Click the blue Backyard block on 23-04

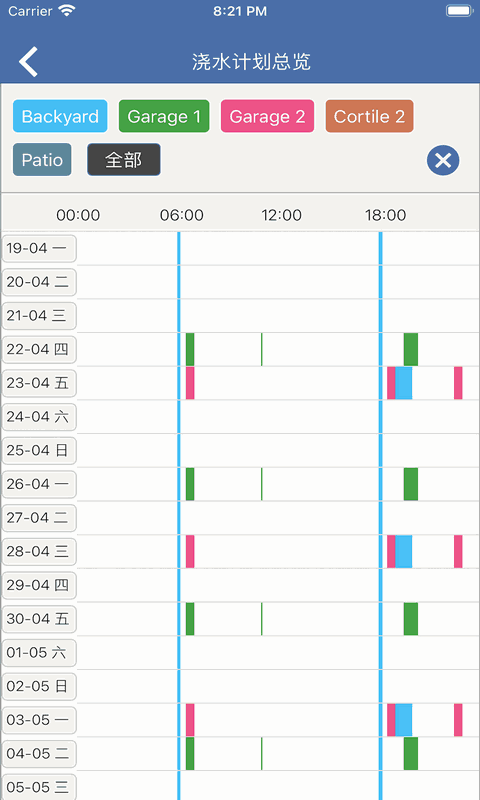[403, 383]
